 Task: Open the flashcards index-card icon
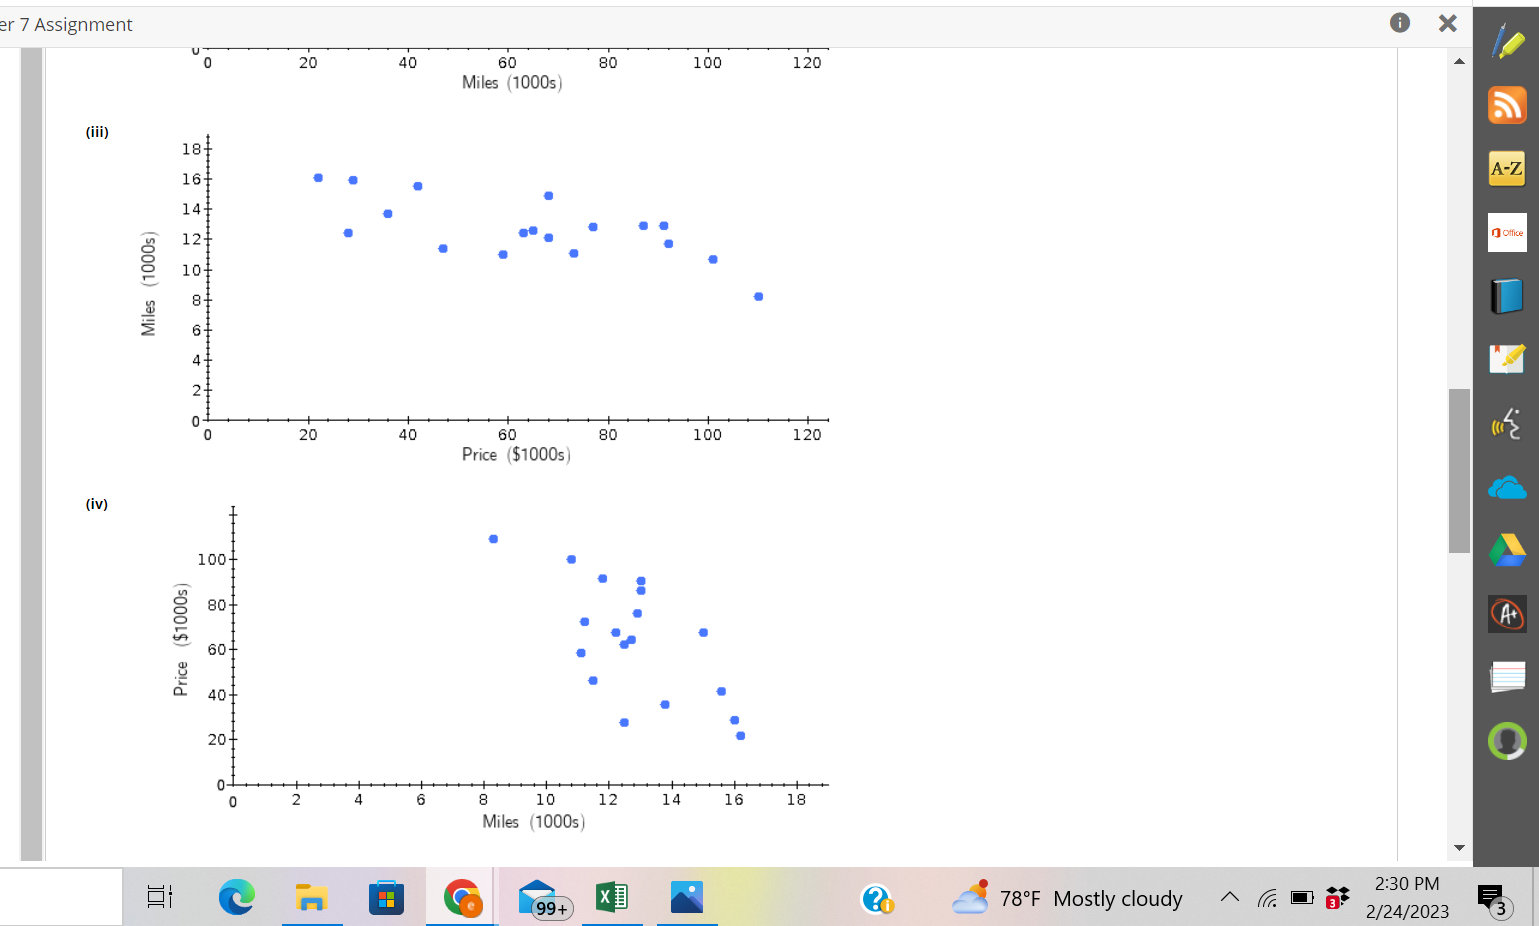(1507, 677)
